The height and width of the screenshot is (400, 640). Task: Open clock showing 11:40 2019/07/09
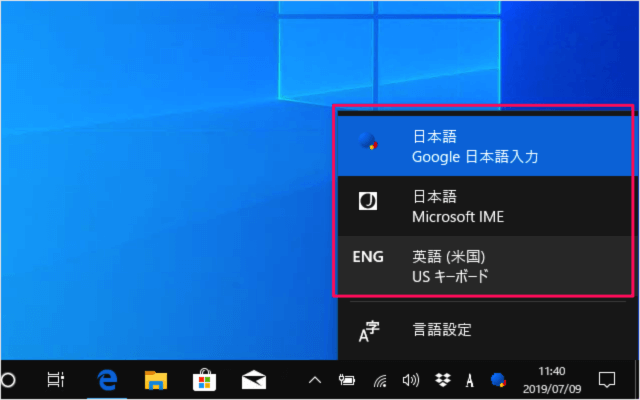click(x=552, y=380)
